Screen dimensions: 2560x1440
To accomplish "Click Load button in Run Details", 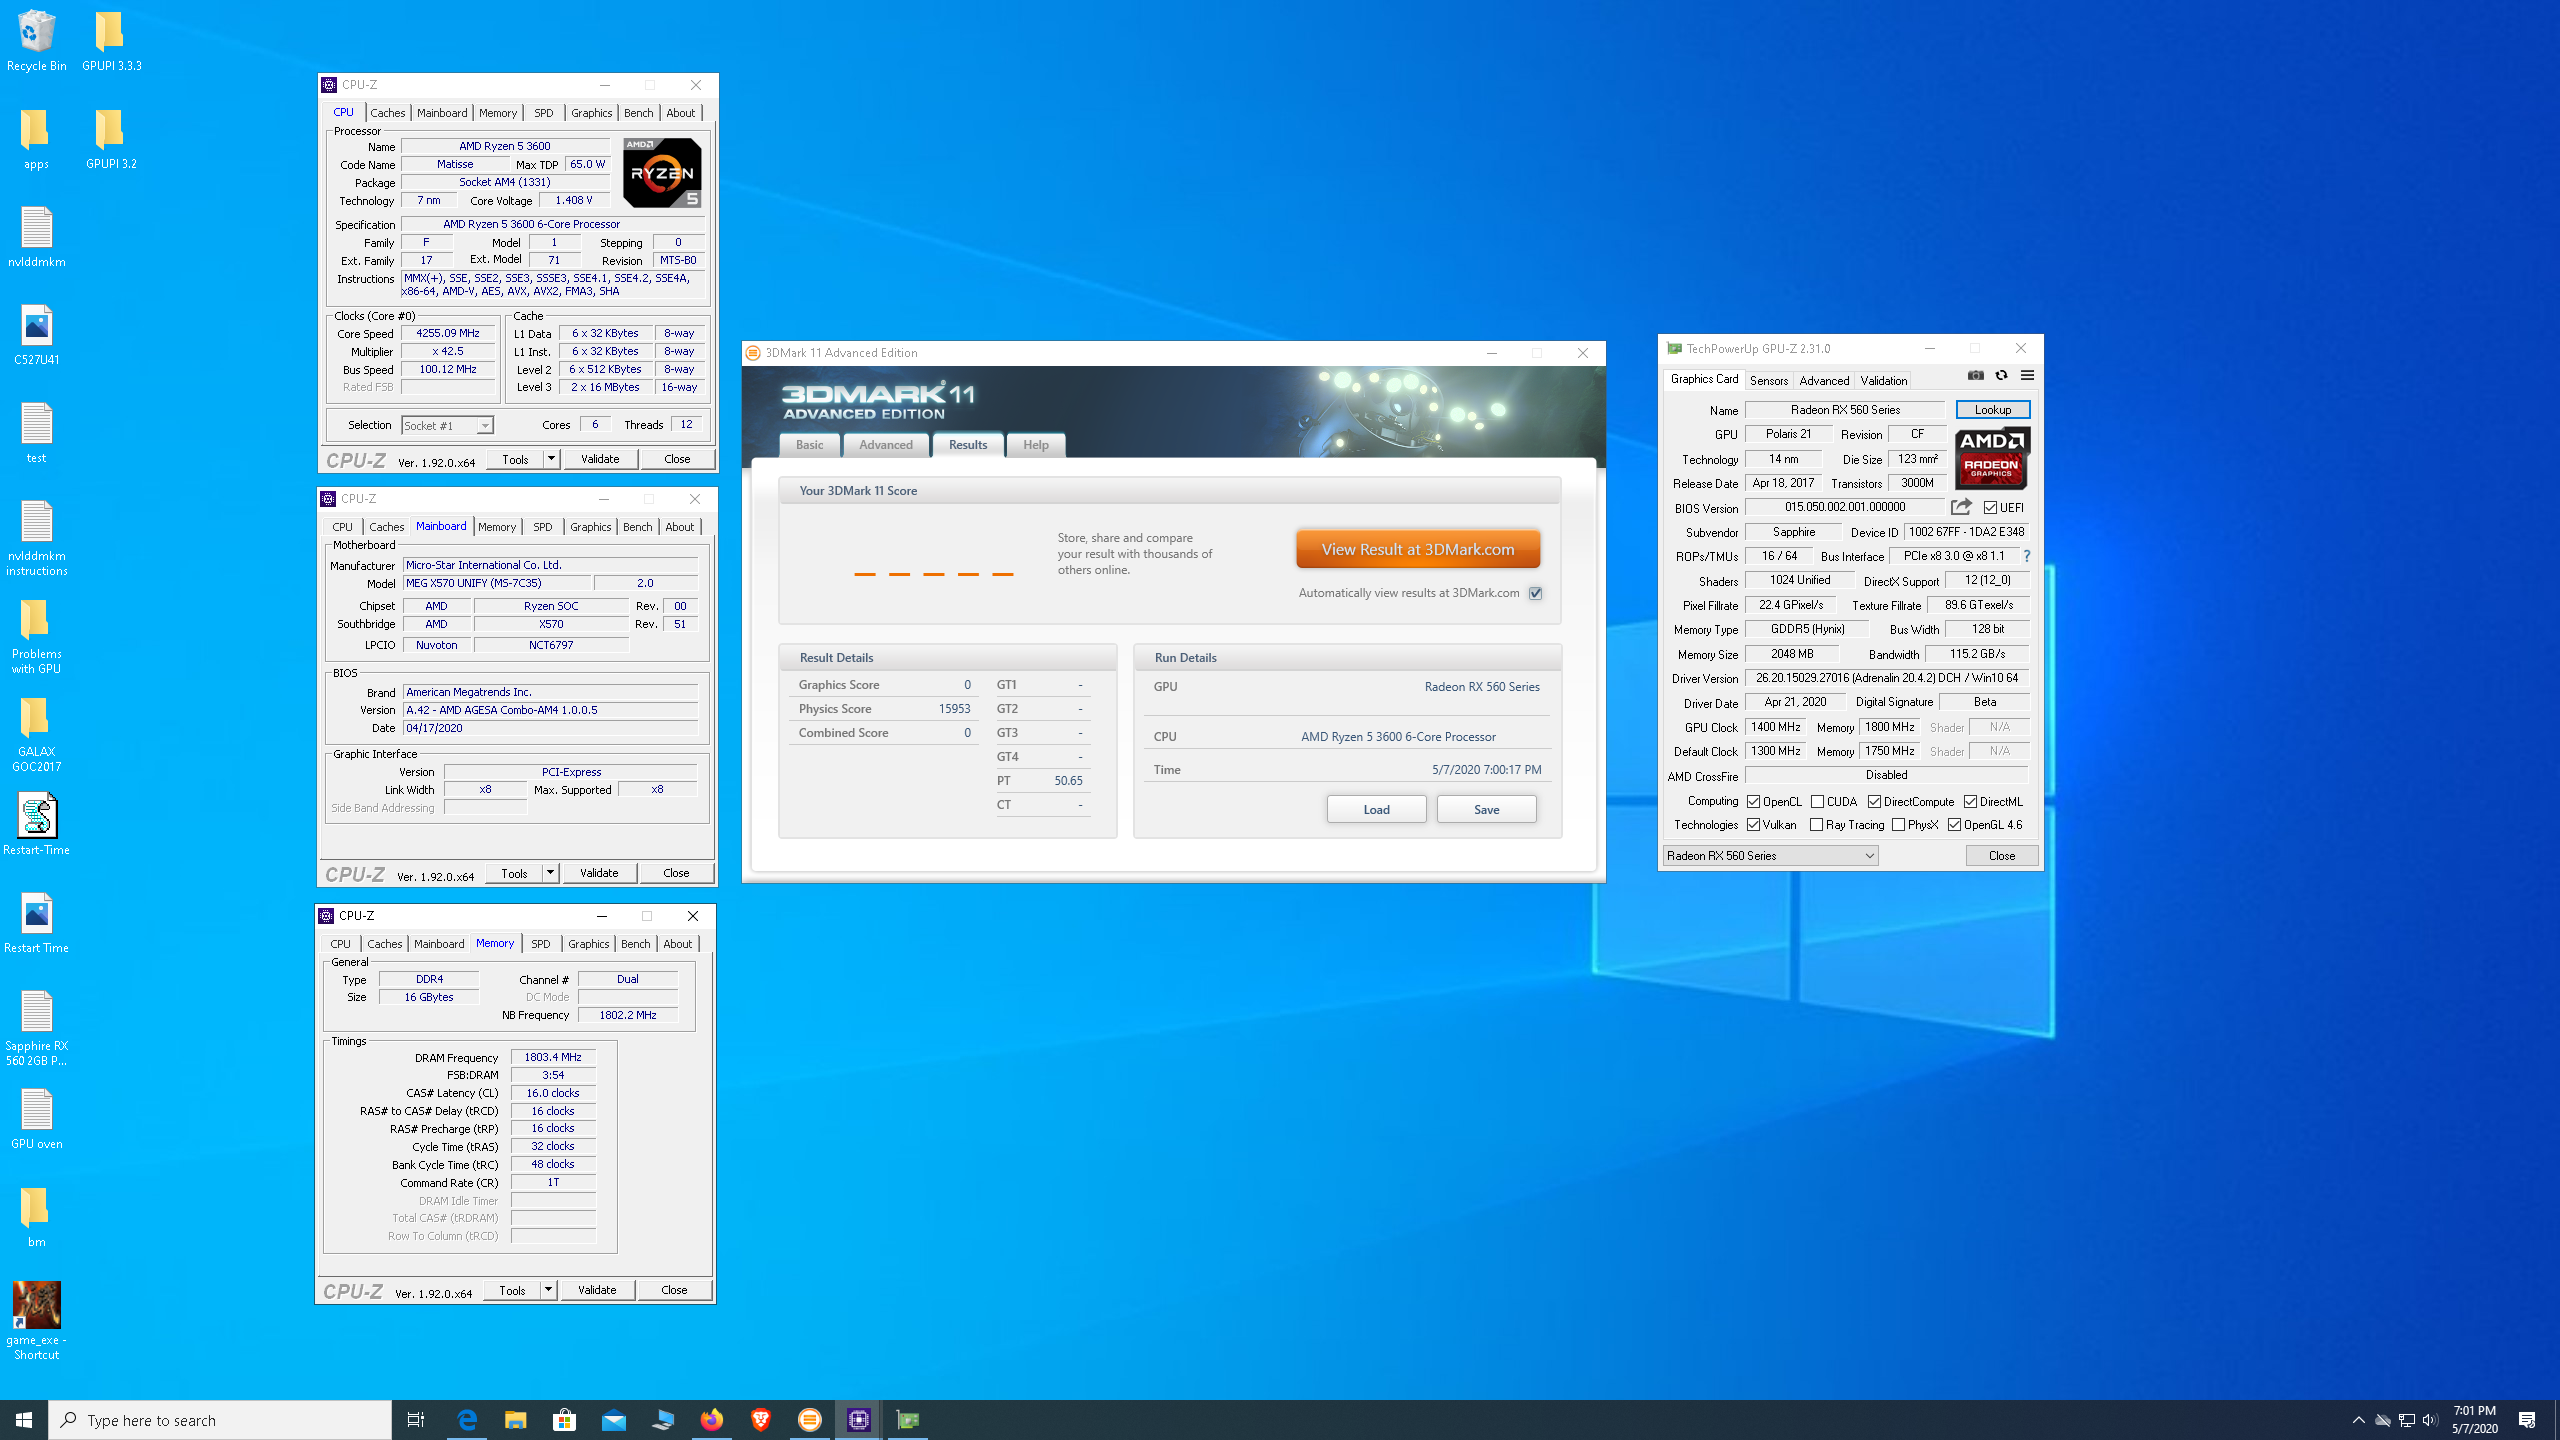I will tap(1376, 809).
